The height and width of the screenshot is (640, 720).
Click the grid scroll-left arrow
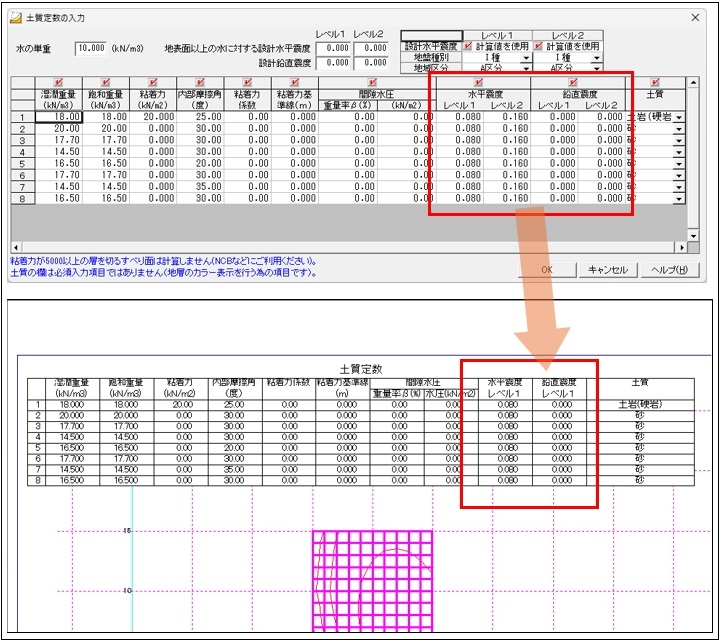tap(17, 247)
